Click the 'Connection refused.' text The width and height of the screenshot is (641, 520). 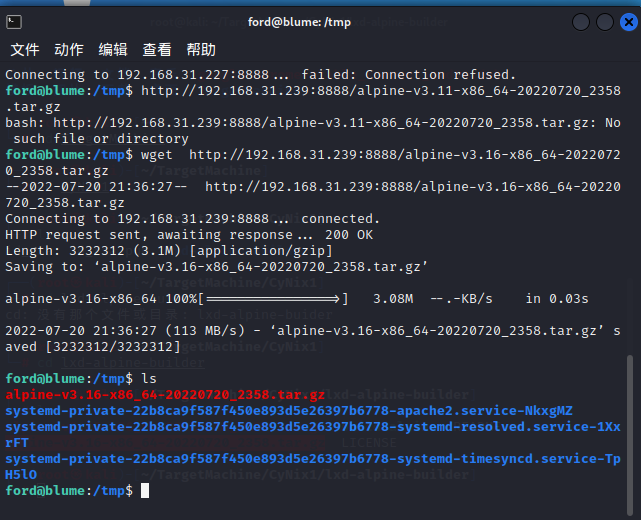(440, 75)
